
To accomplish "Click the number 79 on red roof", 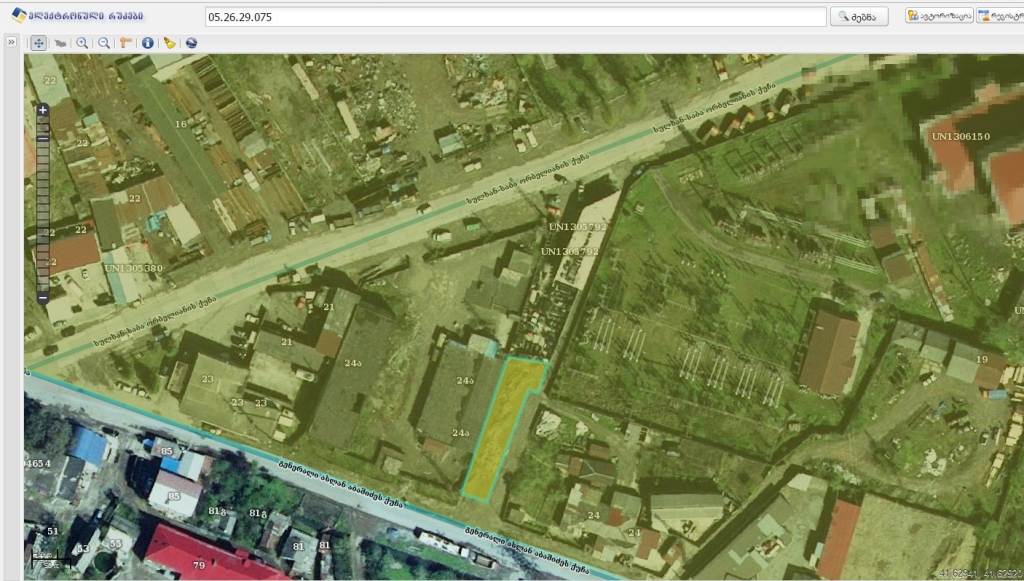I will click(x=199, y=565).
